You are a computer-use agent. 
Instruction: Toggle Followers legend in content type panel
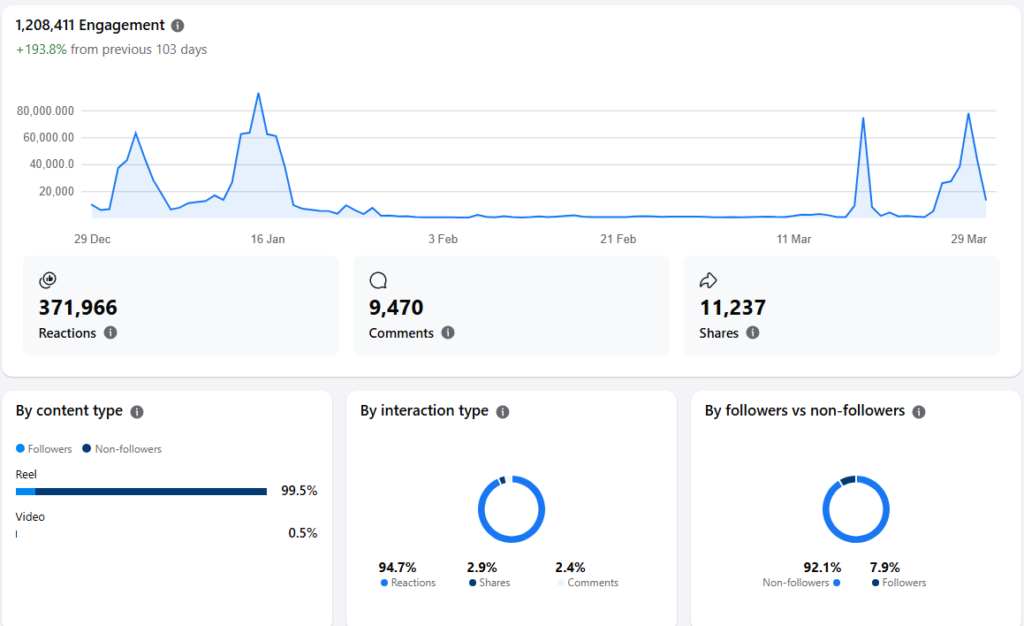point(43,449)
